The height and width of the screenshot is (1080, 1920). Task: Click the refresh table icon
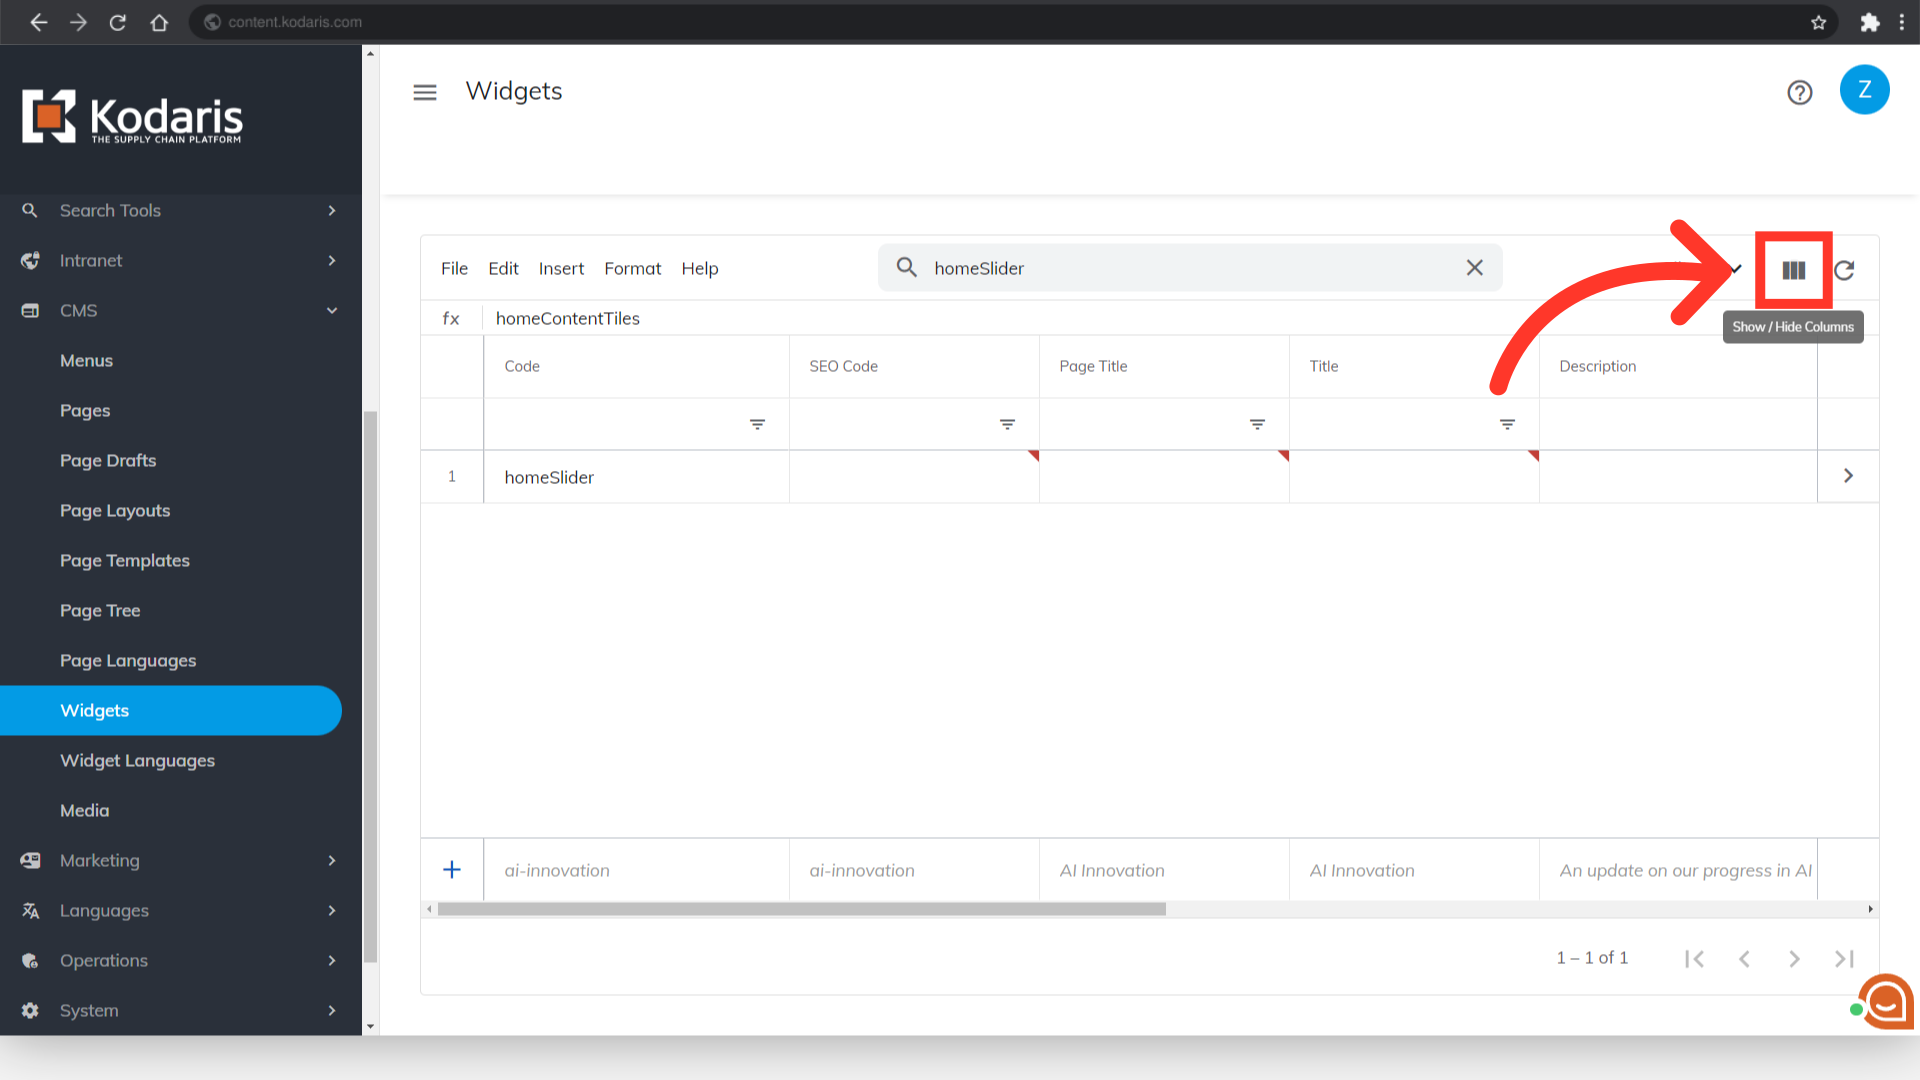tap(1845, 270)
